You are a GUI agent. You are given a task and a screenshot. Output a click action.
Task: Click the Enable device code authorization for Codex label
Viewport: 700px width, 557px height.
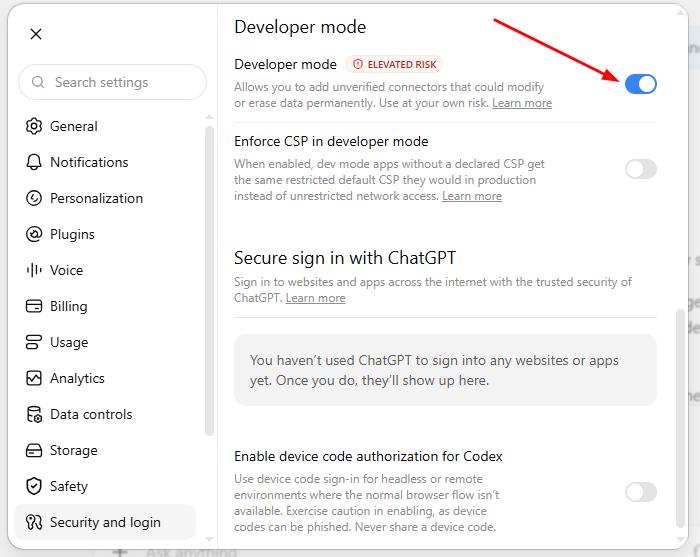click(368, 457)
